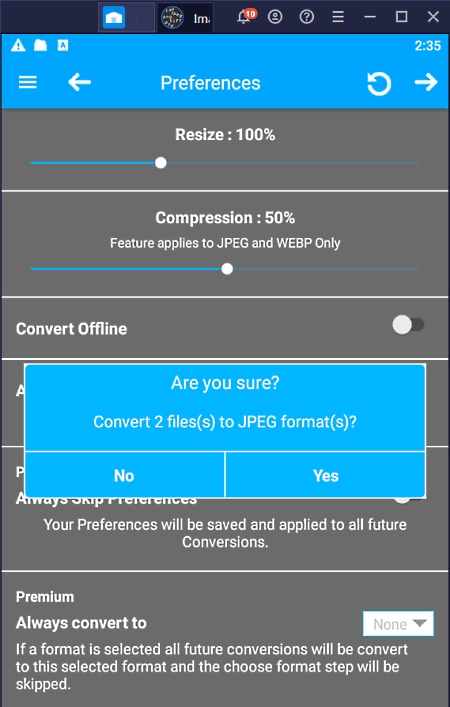This screenshot has height=707, width=450.
Task: Open BlueStacks home tab icon
Action: pos(114,18)
